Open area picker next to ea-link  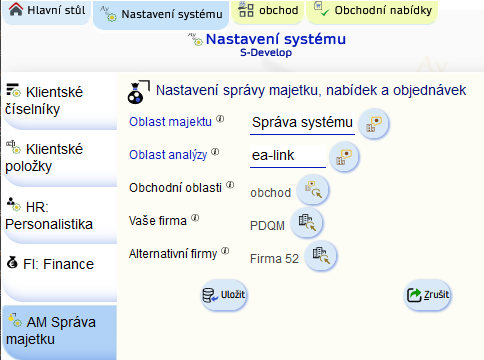[x=344, y=157]
